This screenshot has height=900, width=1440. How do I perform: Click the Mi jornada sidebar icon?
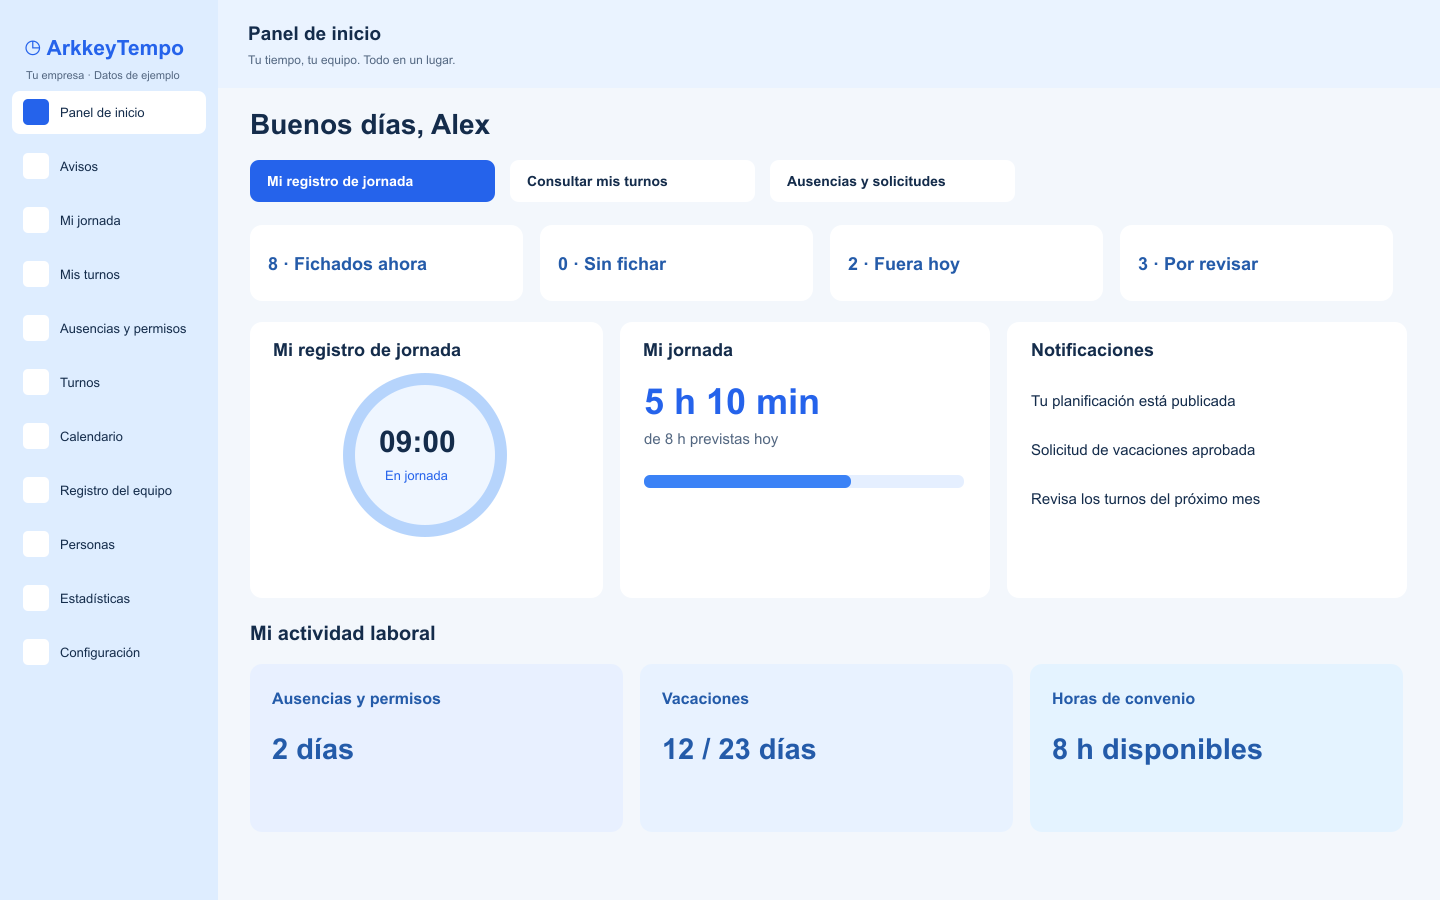[36, 220]
